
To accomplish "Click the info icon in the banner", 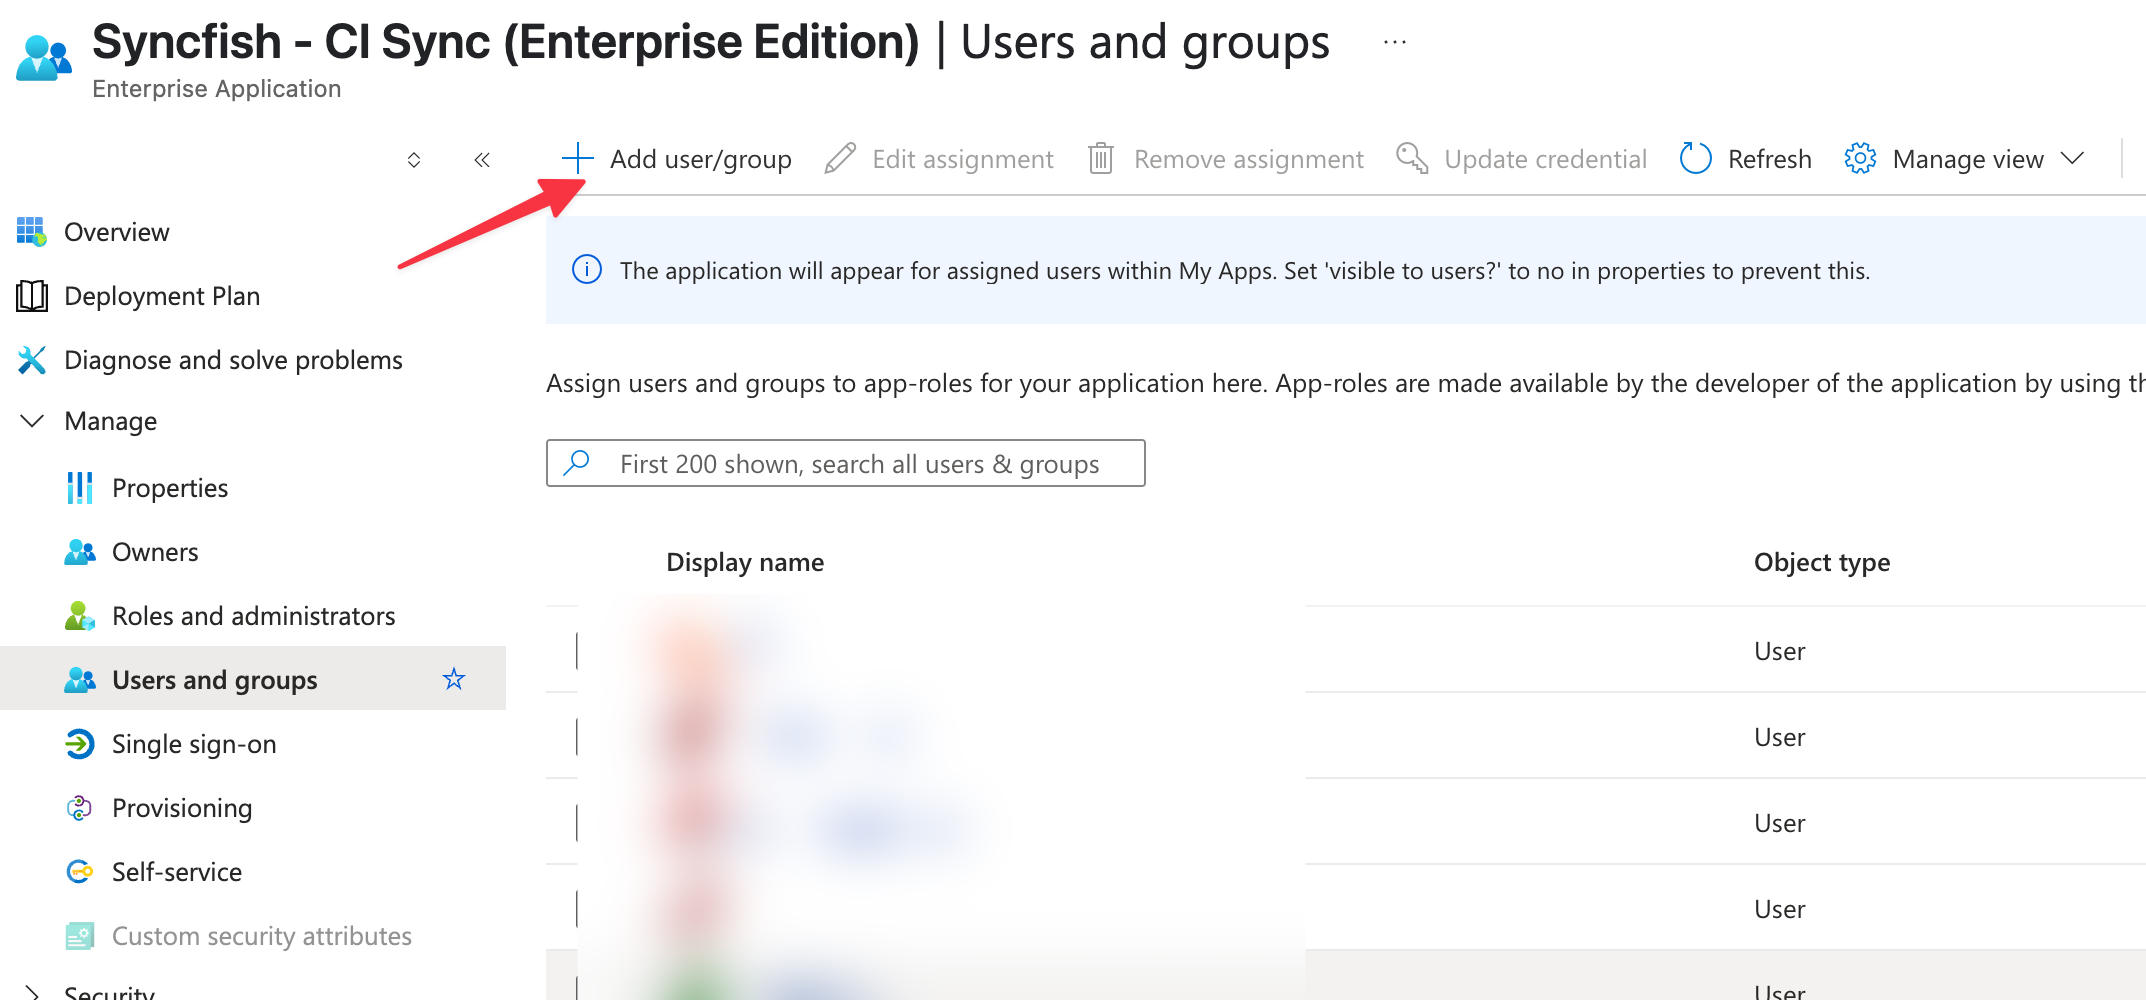I will click(x=587, y=270).
